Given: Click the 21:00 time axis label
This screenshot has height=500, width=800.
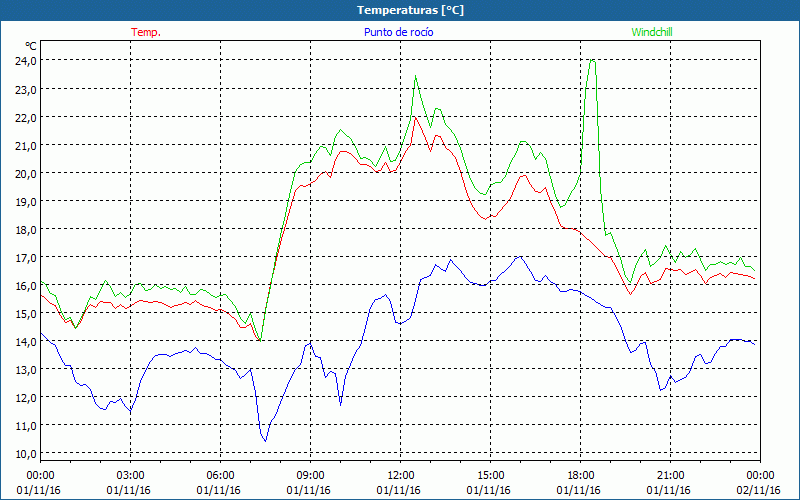Looking at the screenshot, I should (x=670, y=476).
